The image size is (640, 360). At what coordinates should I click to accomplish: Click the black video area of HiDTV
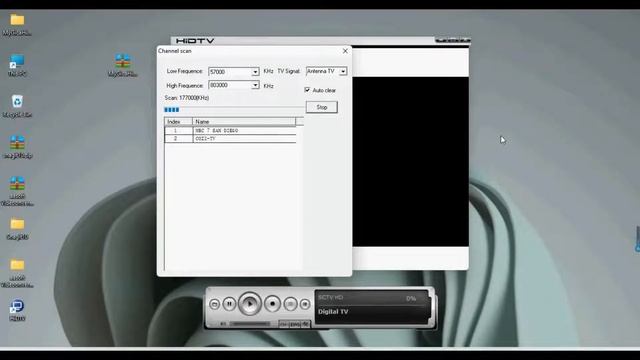point(411,162)
